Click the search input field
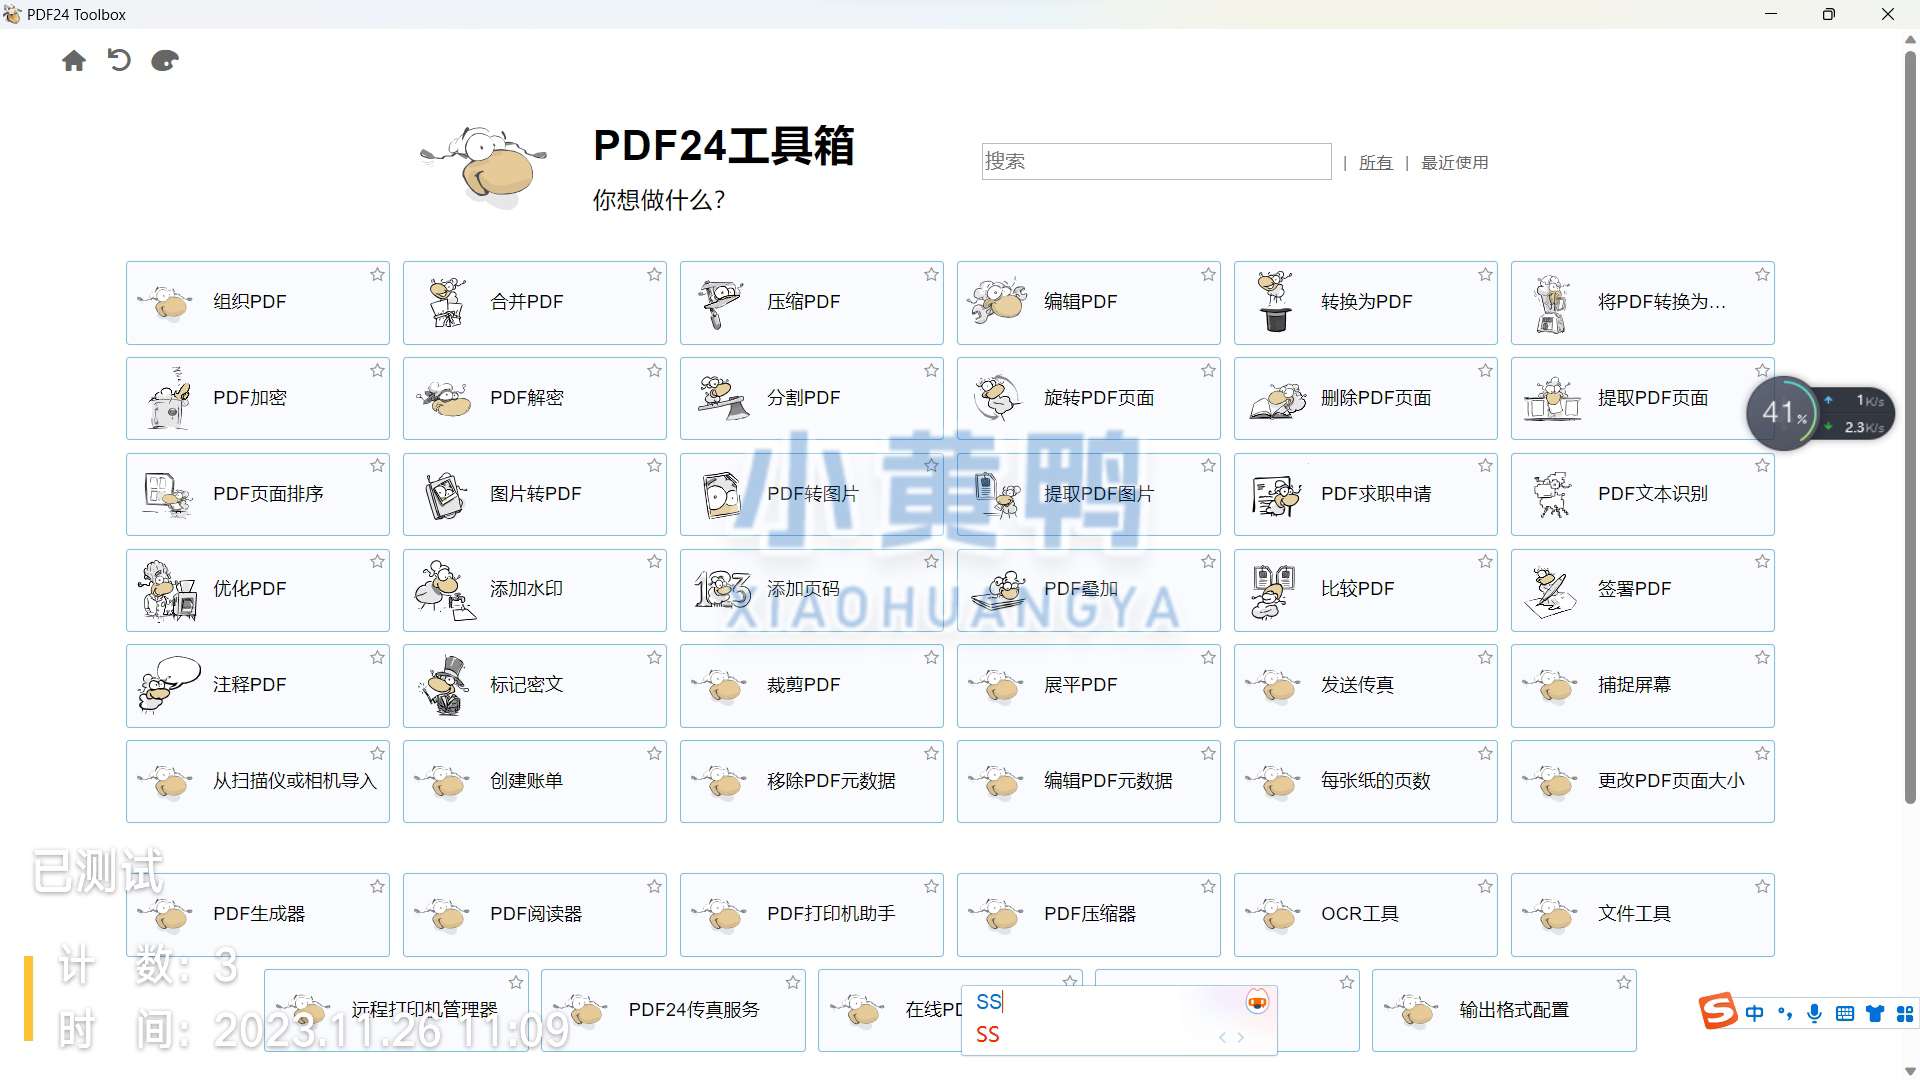 pos(1156,161)
